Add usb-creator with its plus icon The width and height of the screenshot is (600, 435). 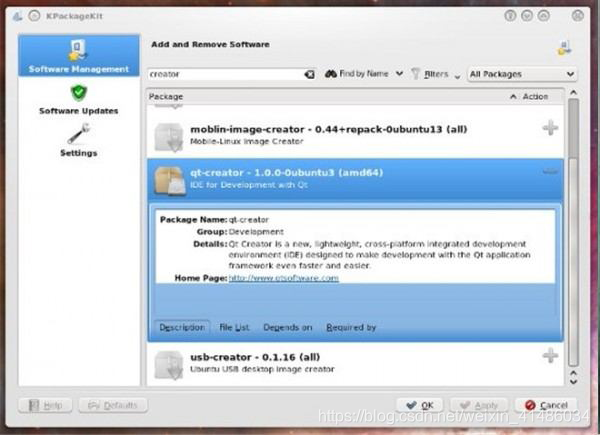pos(550,355)
